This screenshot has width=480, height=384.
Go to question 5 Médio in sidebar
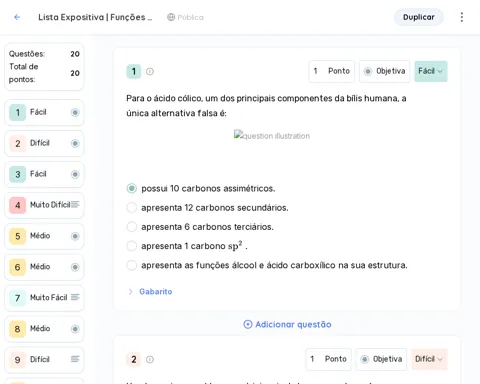click(x=44, y=236)
